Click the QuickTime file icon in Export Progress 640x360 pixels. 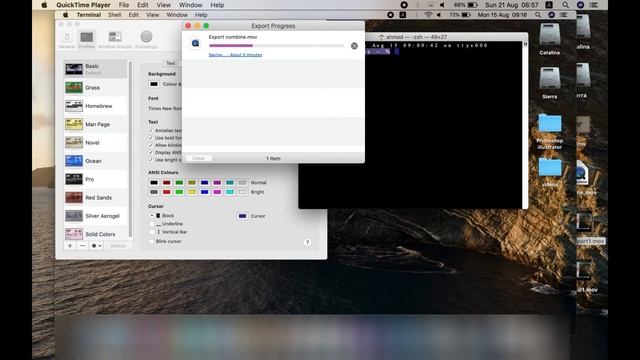tap(196, 43)
